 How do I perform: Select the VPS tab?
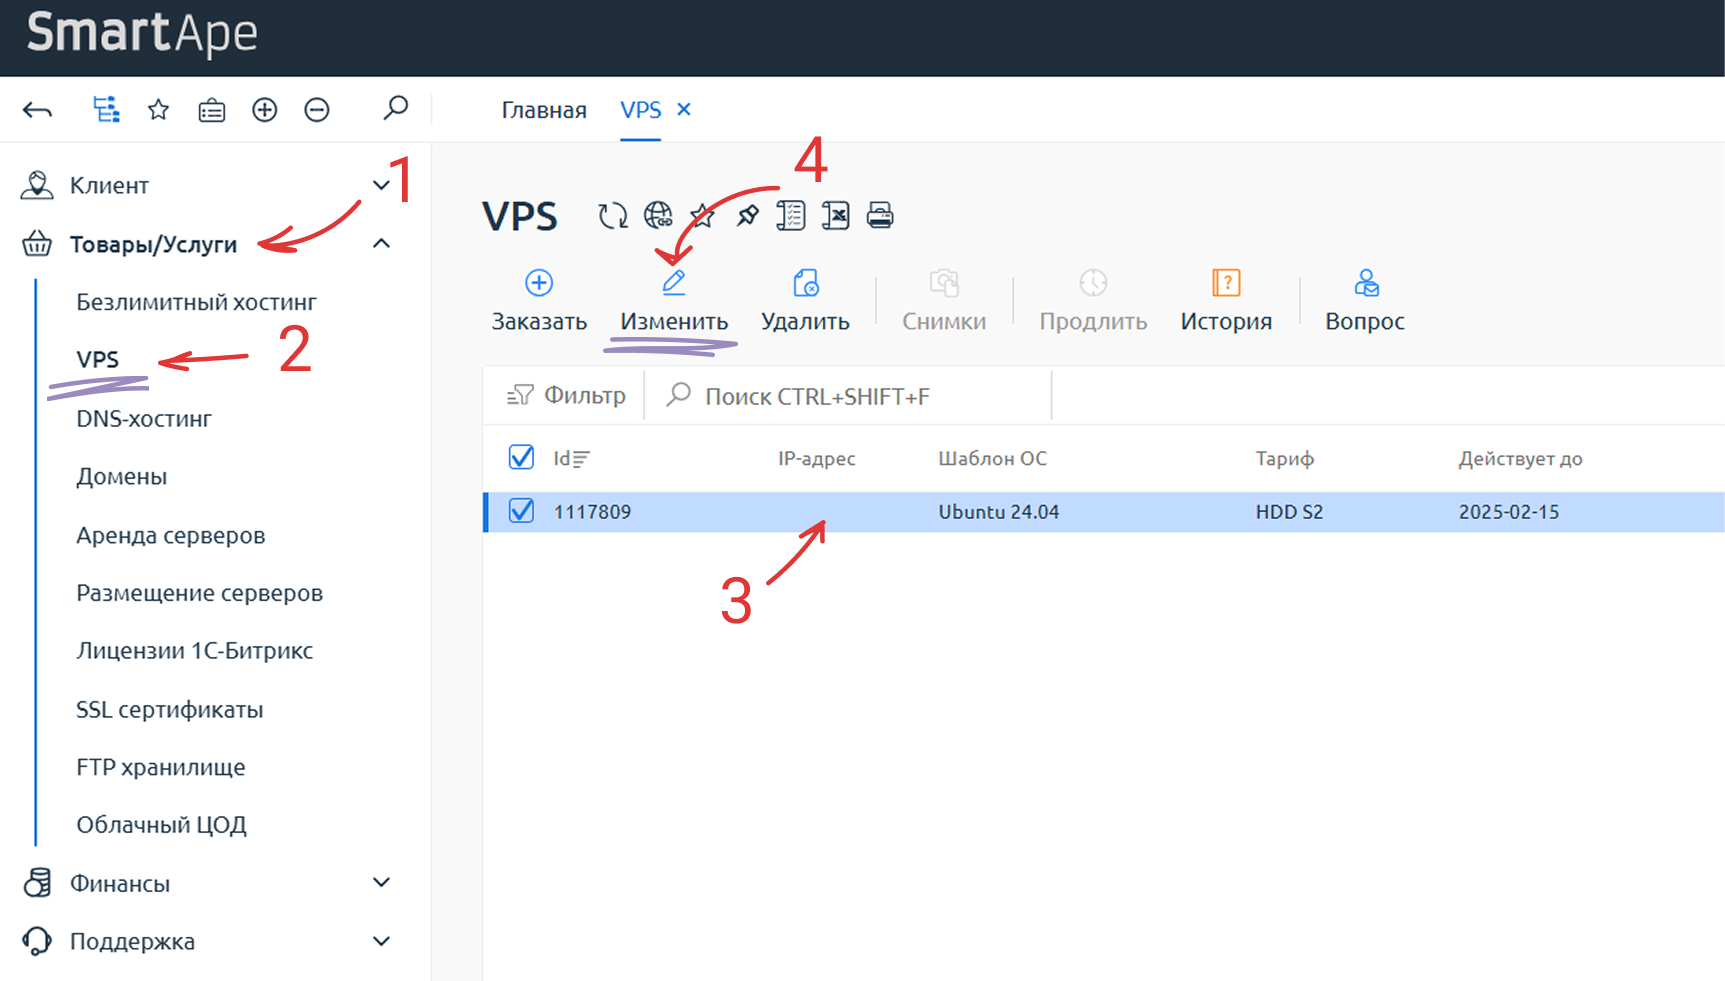coord(641,110)
